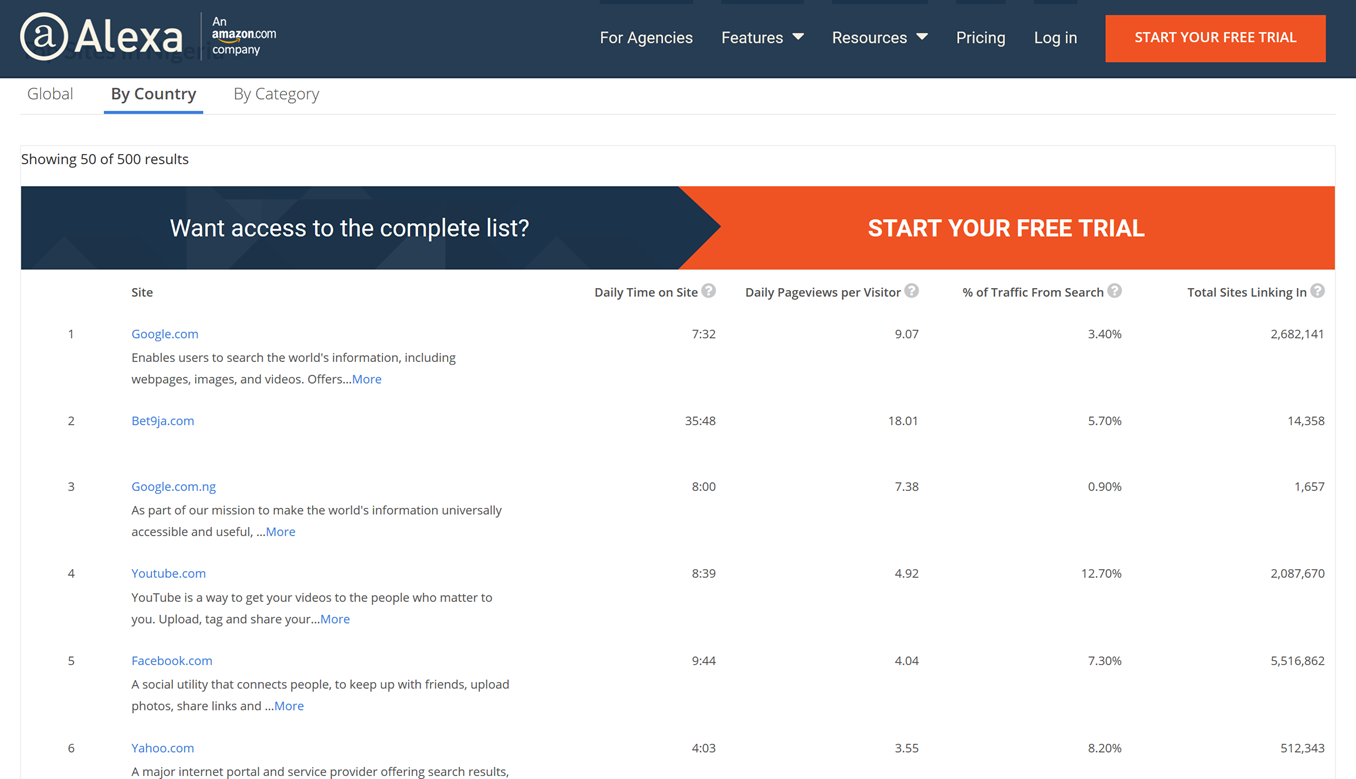The width and height of the screenshot is (1356, 779).
Task: Open the Yahoo.com site link
Action: tap(163, 748)
